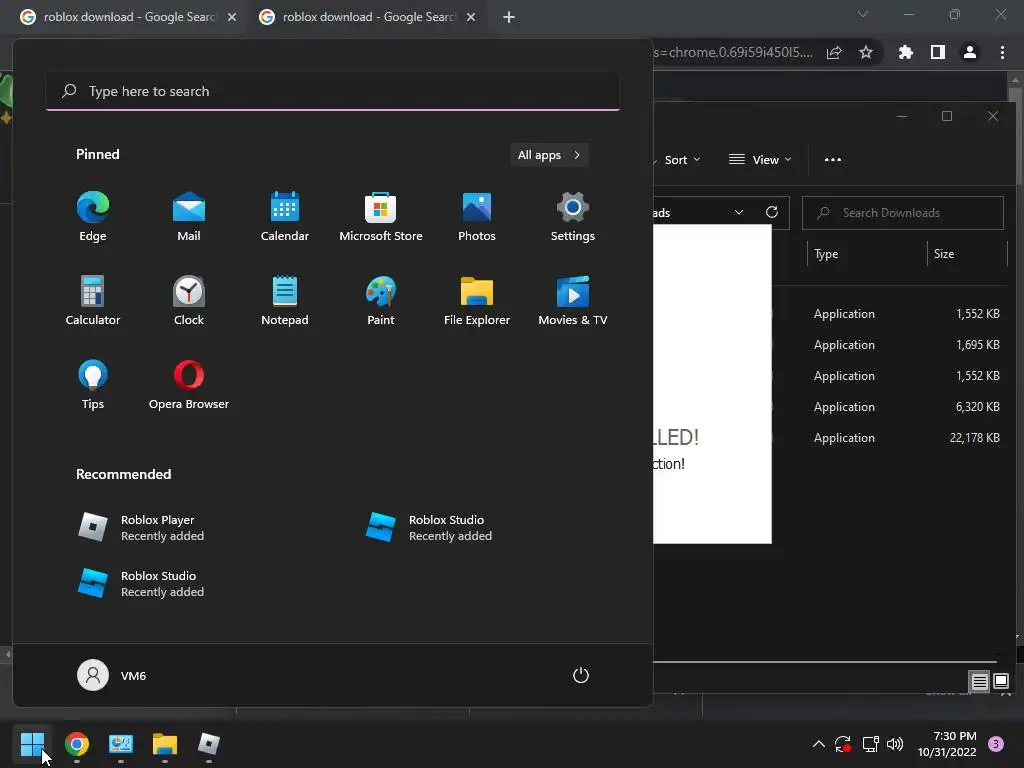1024x768 pixels.
Task: Switch to second roblox download tab
Action: tap(368, 17)
